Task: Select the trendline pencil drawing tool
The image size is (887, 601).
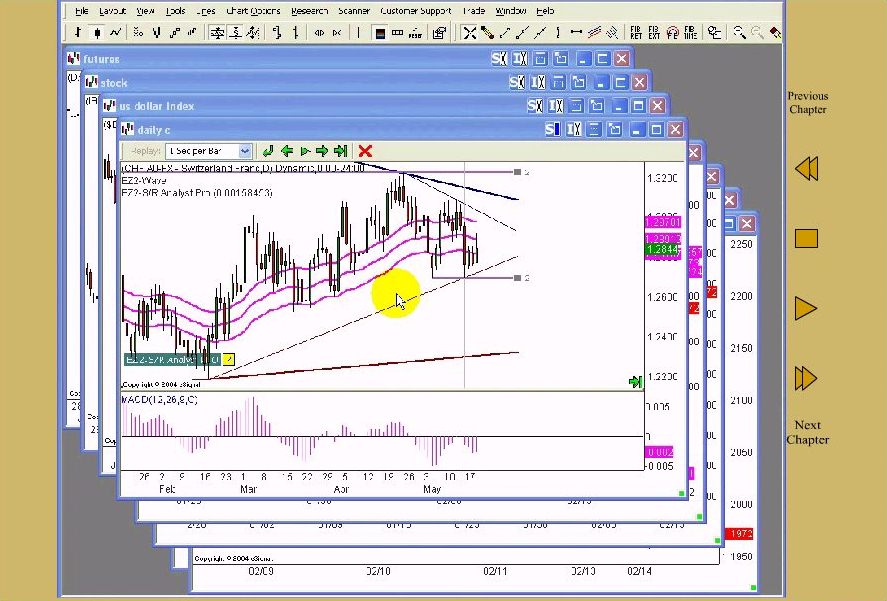Action: click(x=490, y=33)
